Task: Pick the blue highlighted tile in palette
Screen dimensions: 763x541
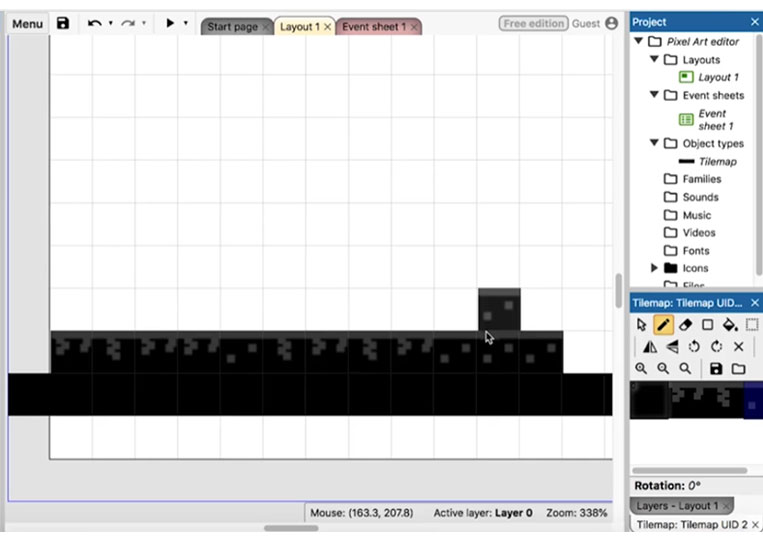Action: pos(753,400)
